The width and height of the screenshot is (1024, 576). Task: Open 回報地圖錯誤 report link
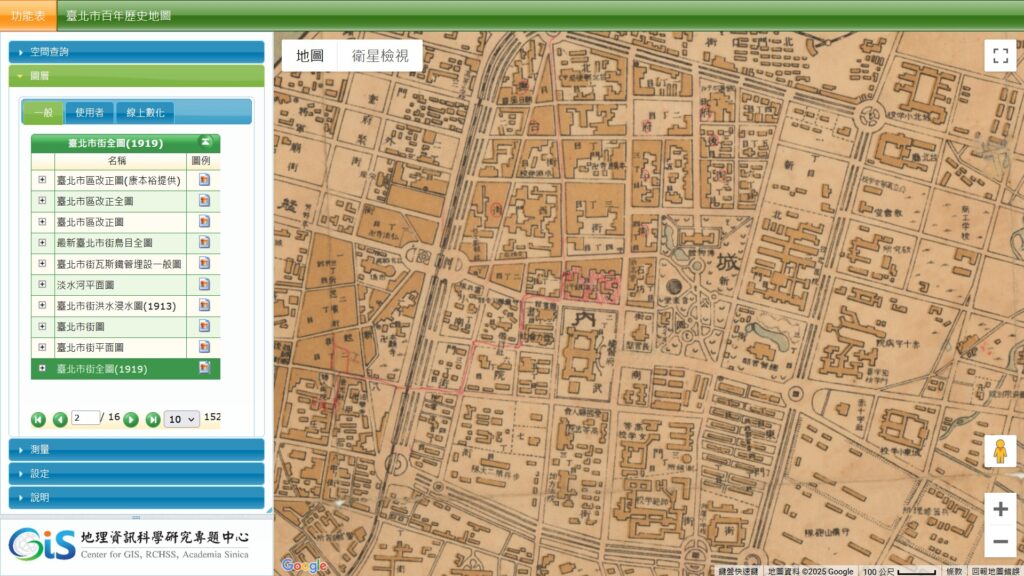(995, 571)
